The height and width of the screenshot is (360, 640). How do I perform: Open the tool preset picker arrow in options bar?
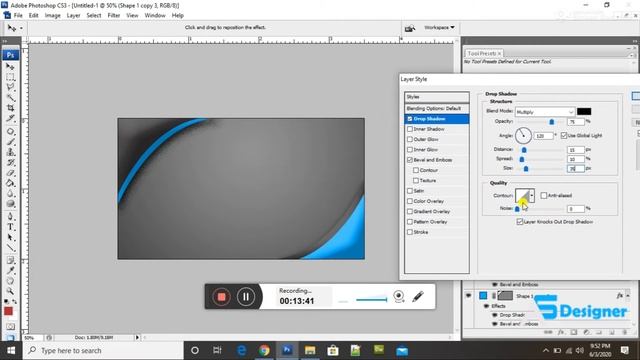click(x=21, y=28)
